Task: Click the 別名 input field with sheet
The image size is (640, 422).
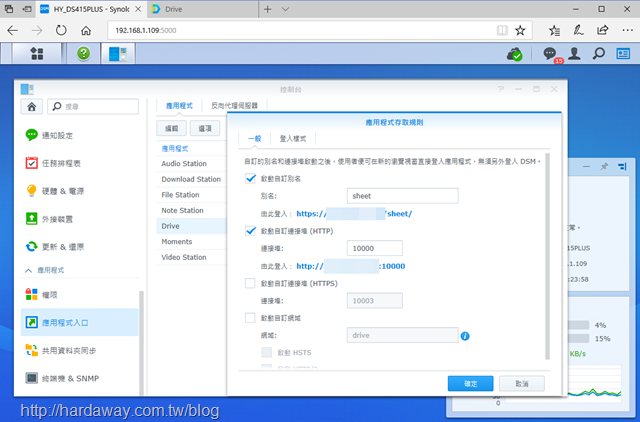Action: 402,196
